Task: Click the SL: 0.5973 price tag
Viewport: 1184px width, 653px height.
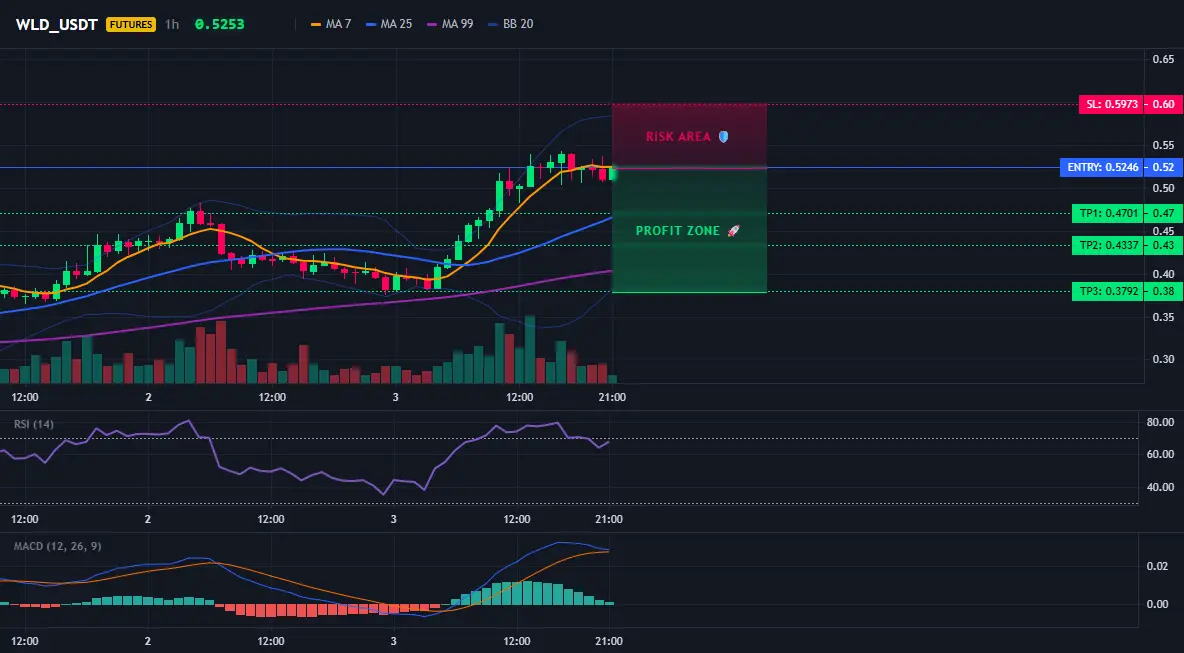Action: coord(1110,104)
